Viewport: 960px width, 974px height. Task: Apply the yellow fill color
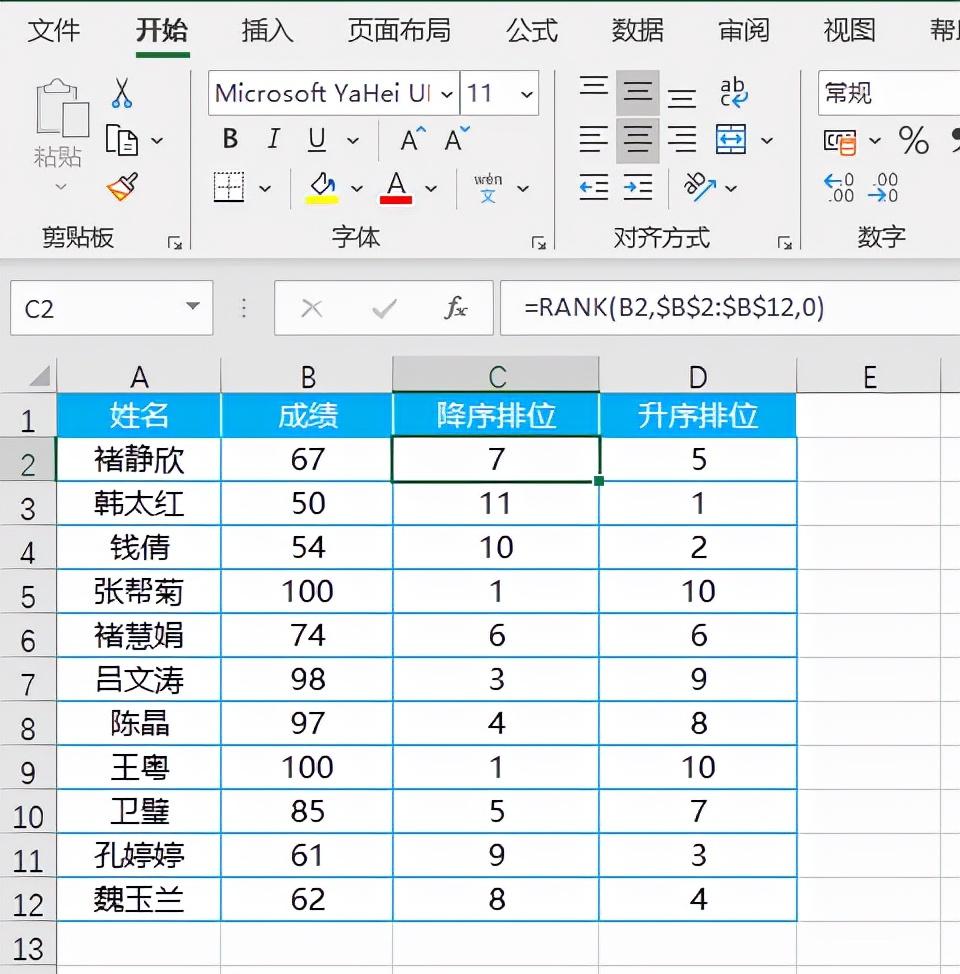[322, 188]
